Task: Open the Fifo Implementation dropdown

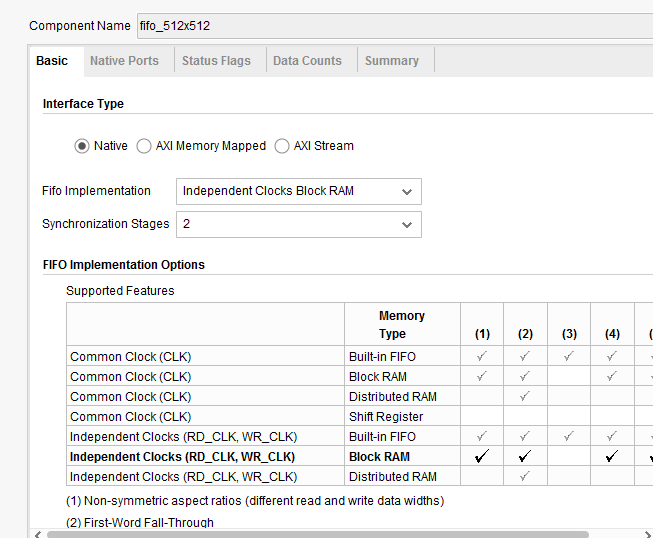Action: [x=298, y=191]
